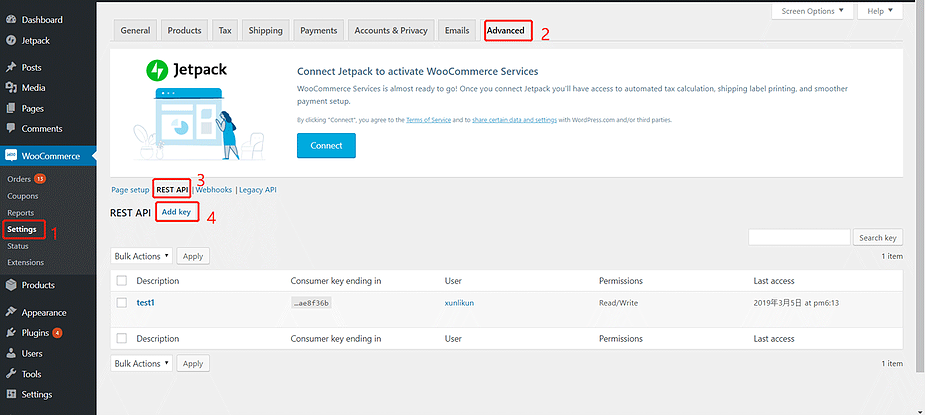The width and height of the screenshot is (925, 415).
Task: Click the Plugins plug icon
Action: (11, 333)
